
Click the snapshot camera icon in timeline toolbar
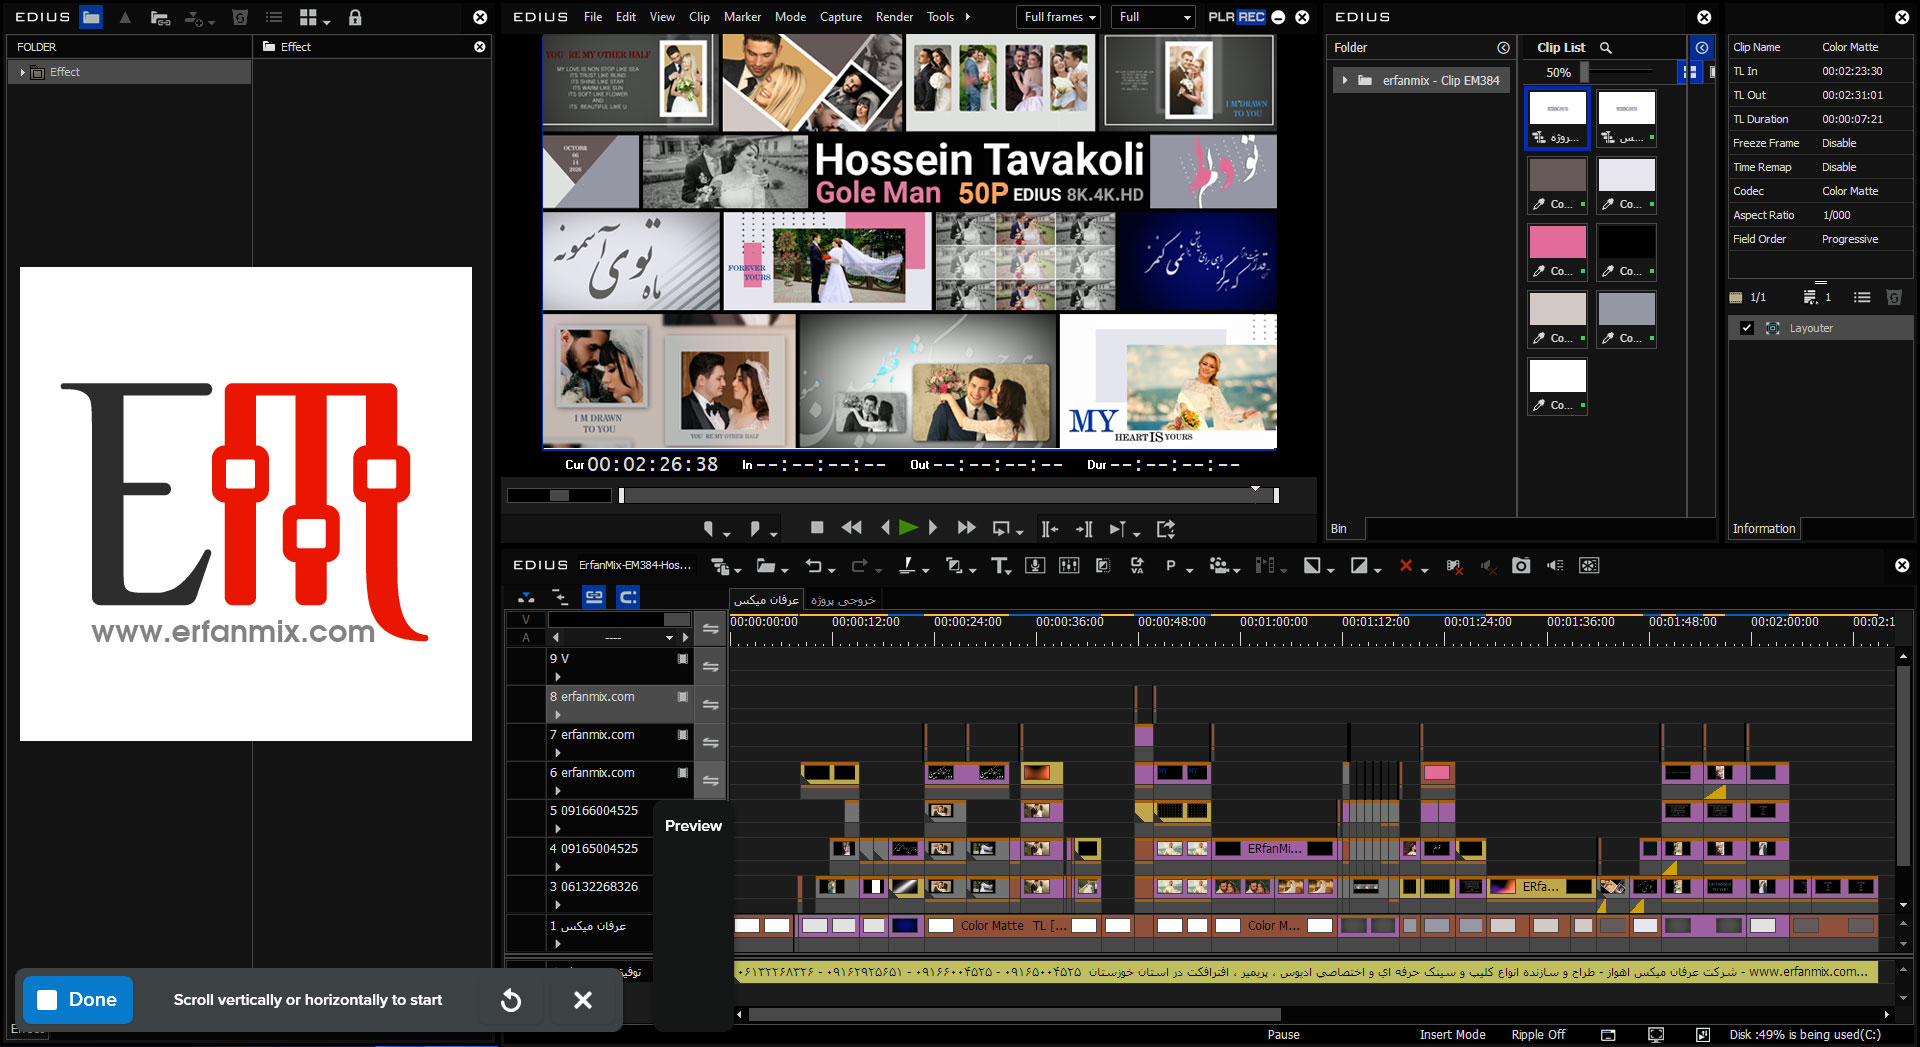(x=1521, y=566)
